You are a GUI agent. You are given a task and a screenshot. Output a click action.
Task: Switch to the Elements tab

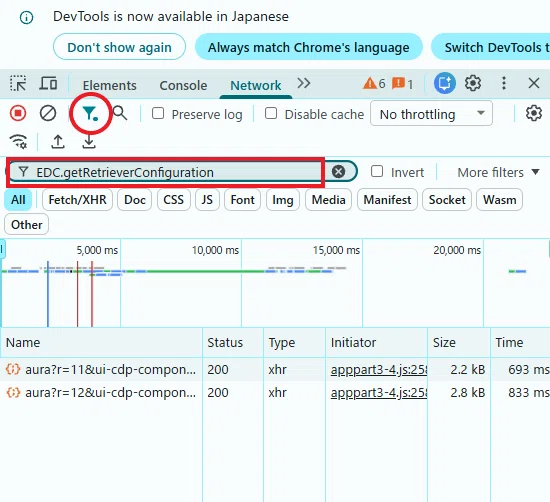tap(109, 85)
